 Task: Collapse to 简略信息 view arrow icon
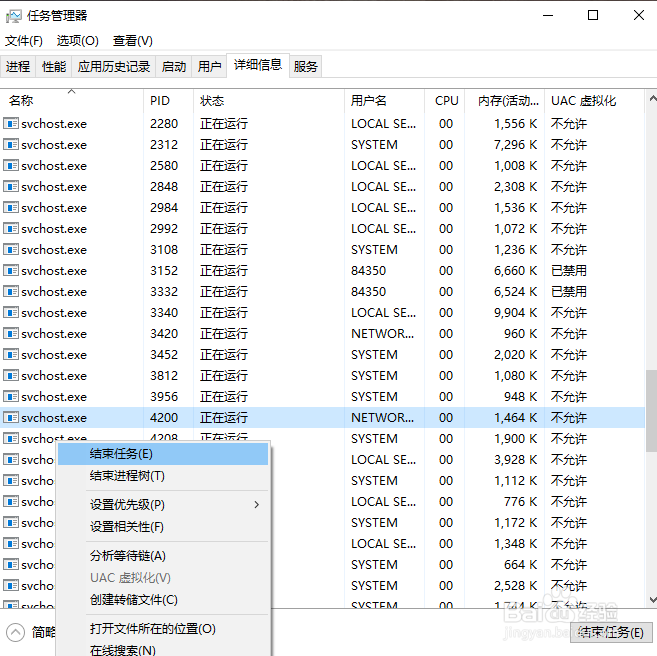[x=16, y=632]
